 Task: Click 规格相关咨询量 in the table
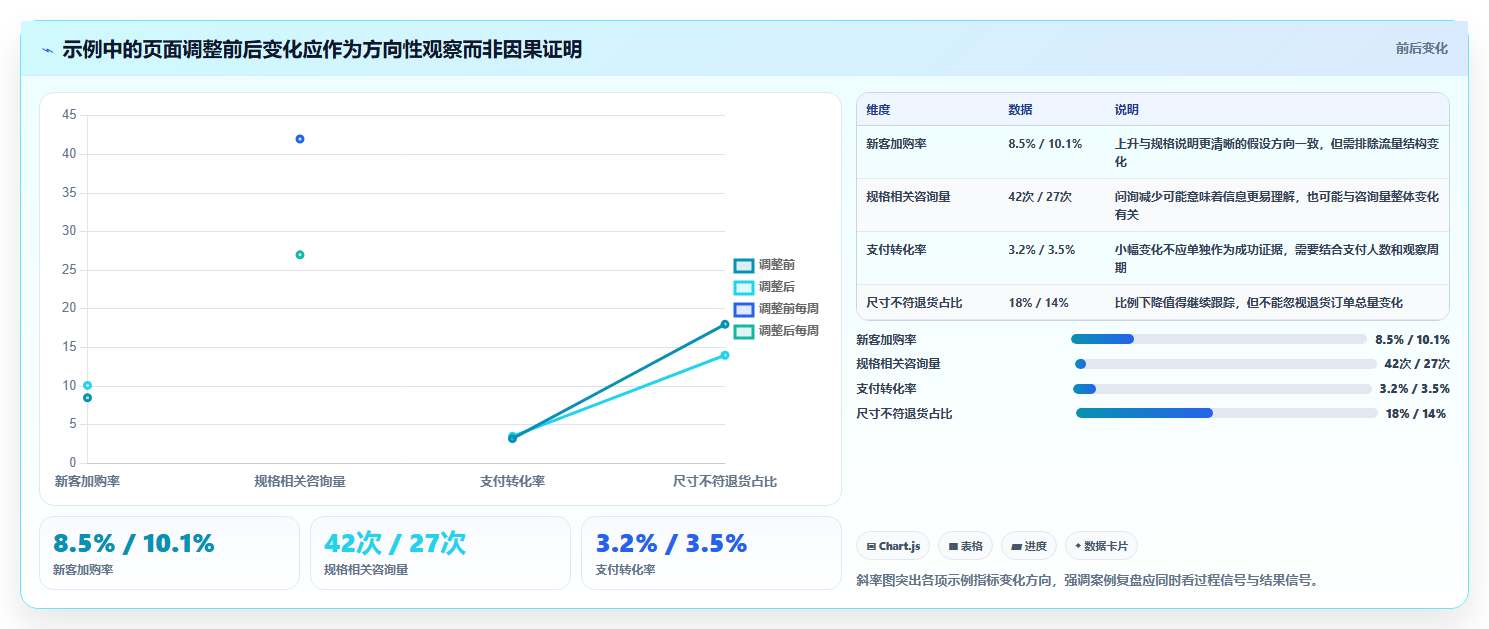pyautogui.click(x=908, y=197)
